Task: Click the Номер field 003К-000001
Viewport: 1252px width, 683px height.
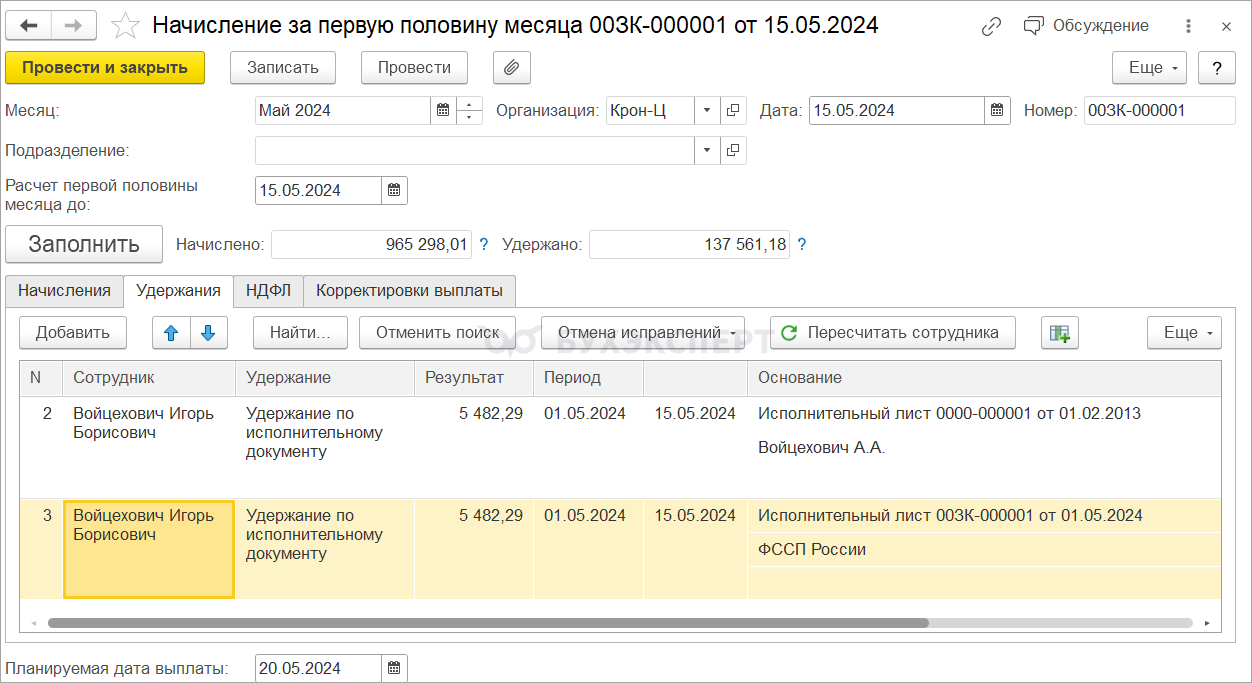Action: pyautogui.click(x=1159, y=110)
